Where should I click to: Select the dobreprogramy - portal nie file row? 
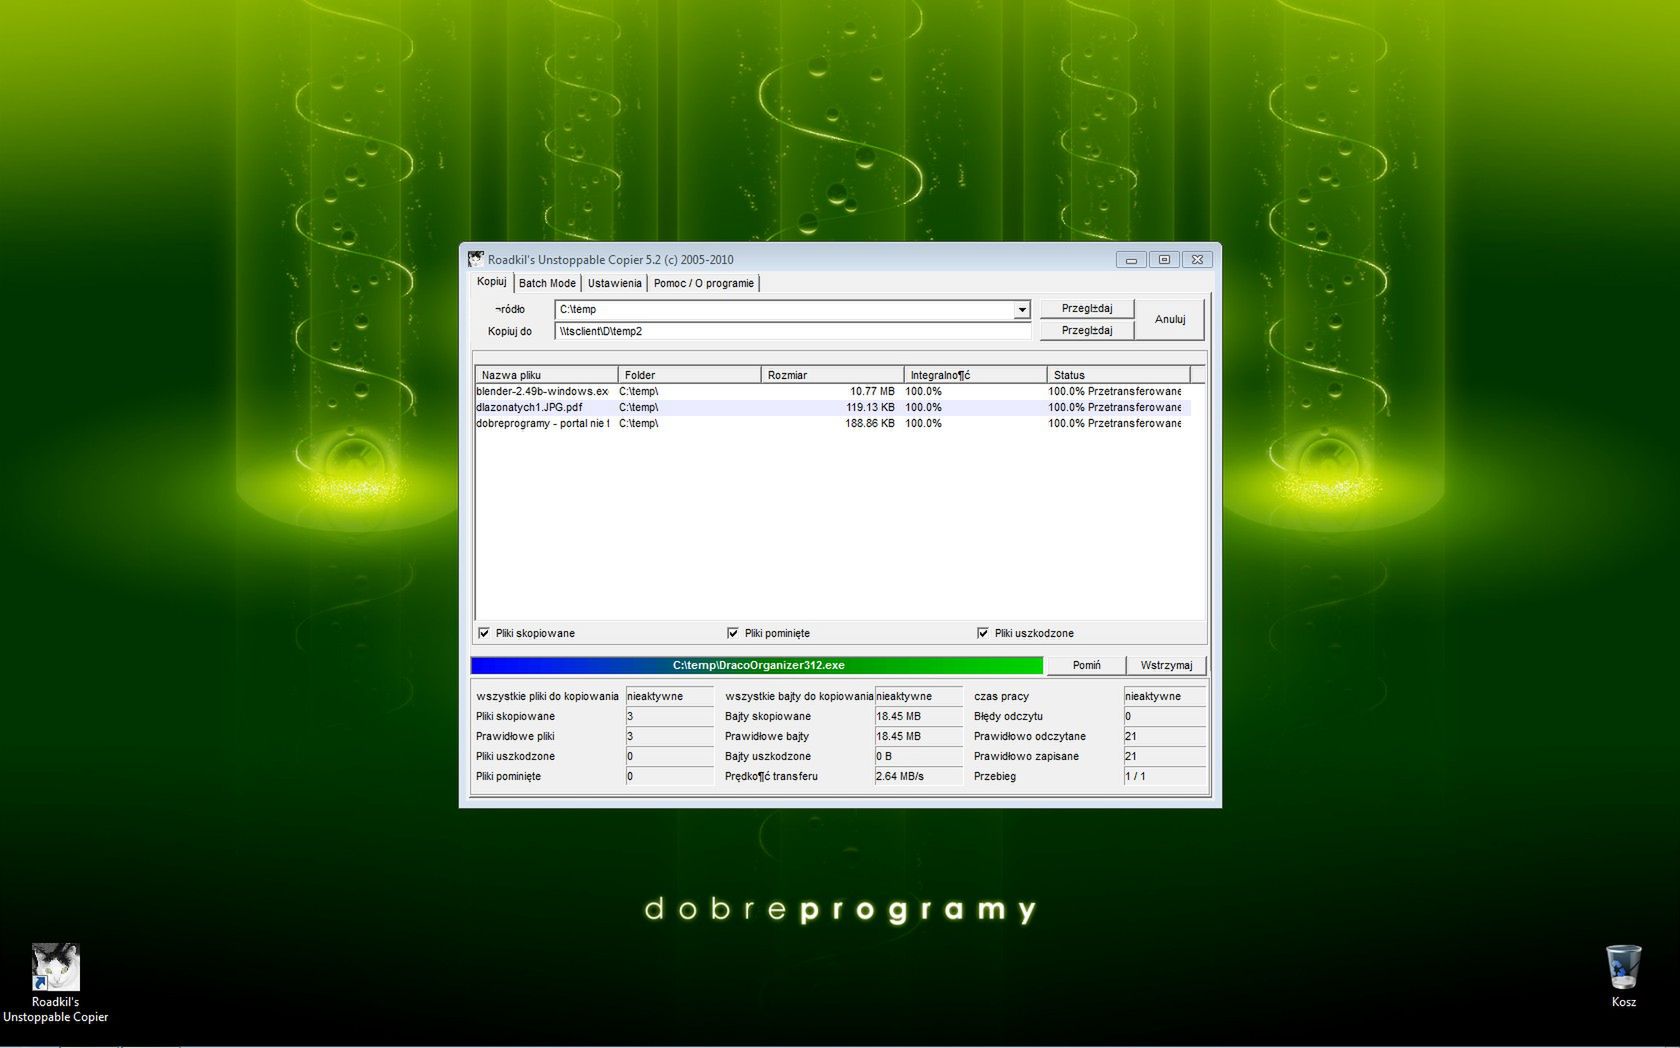(832, 423)
